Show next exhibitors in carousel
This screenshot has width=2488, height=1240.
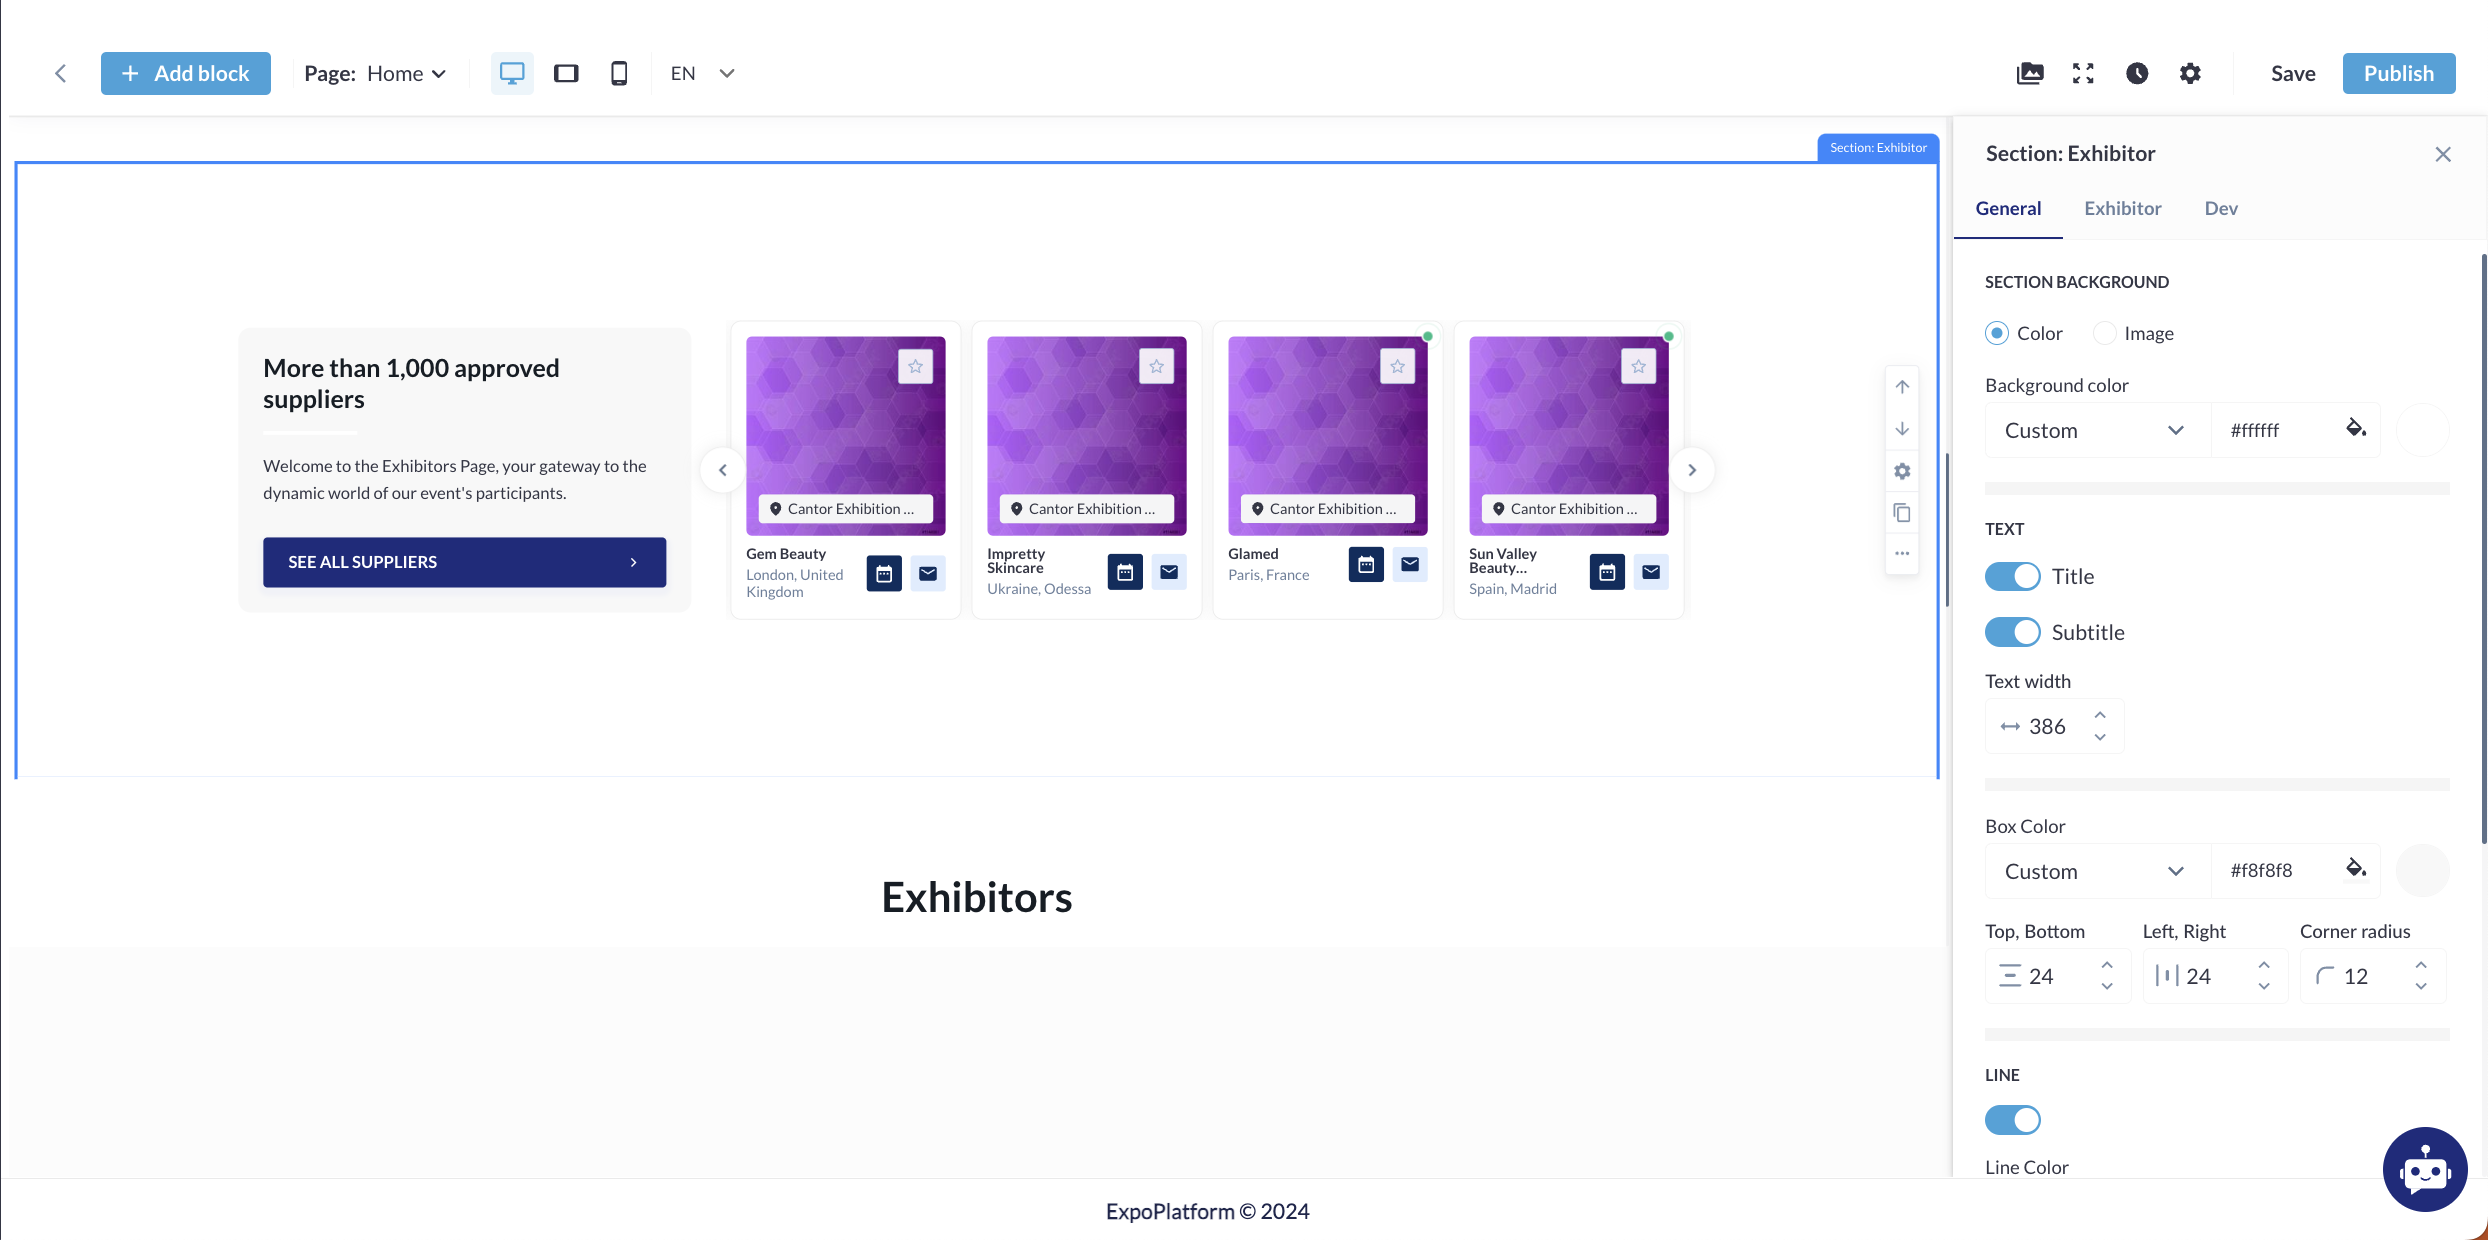[x=1692, y=470]
